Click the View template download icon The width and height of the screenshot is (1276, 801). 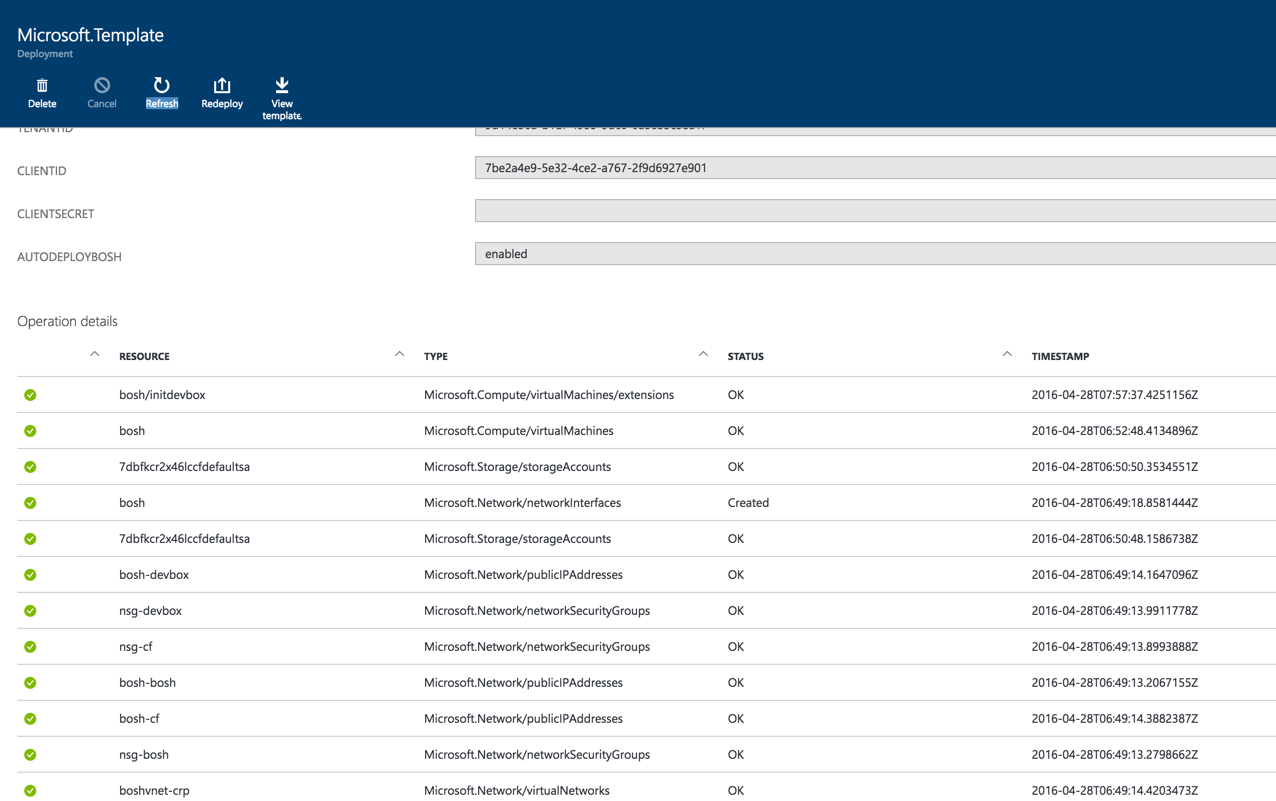[x=282, y=85]
